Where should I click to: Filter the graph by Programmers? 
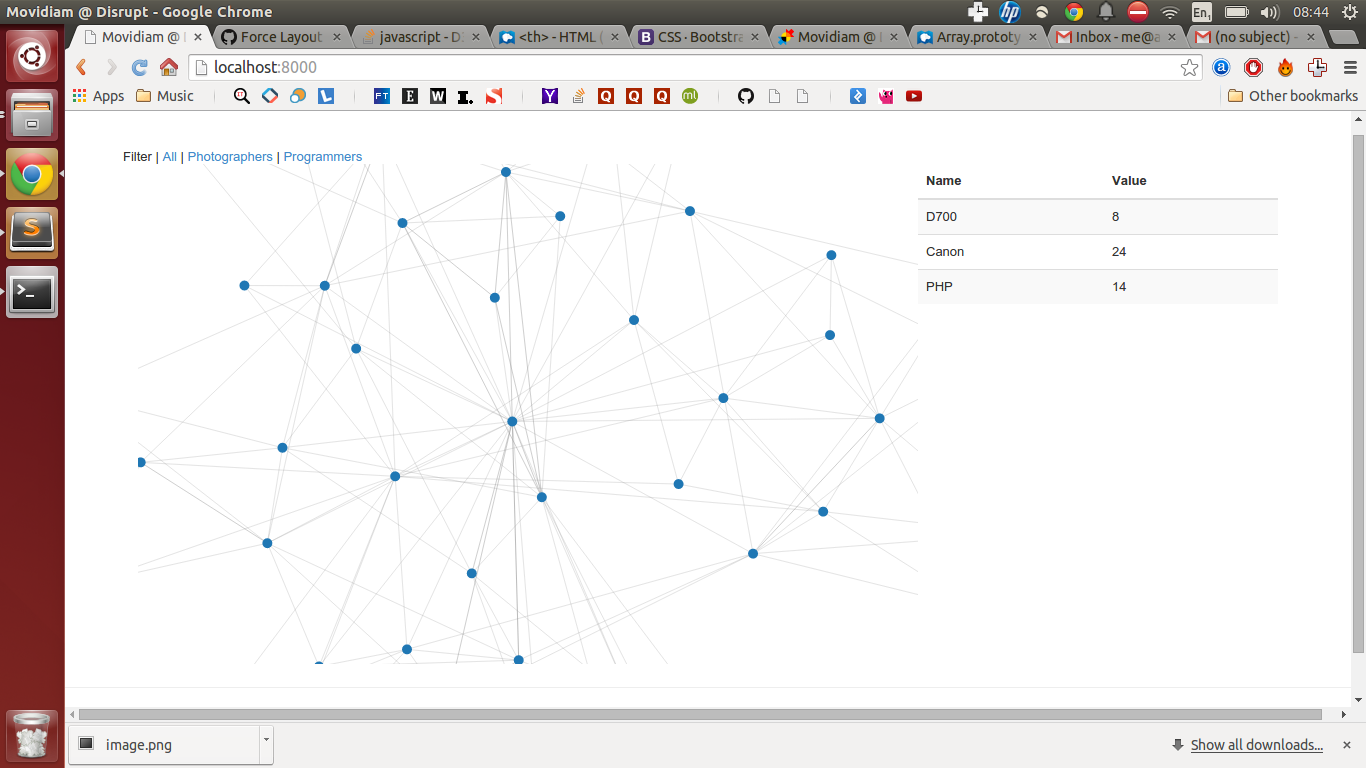pyautogui.click(x=323, y=157)
